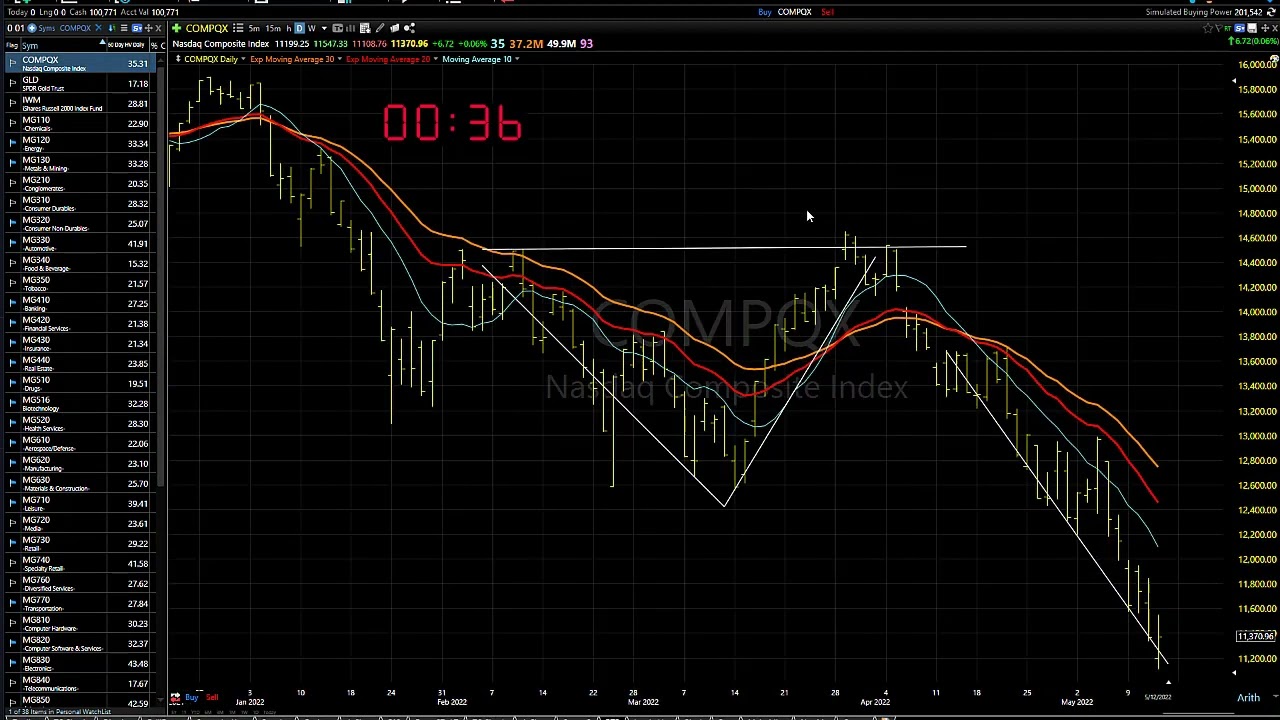This screenshot has height=720, width=1280.
Task: Click the watchlist move arrows icon
Action: pyautogui.click(x=148, y=28)
